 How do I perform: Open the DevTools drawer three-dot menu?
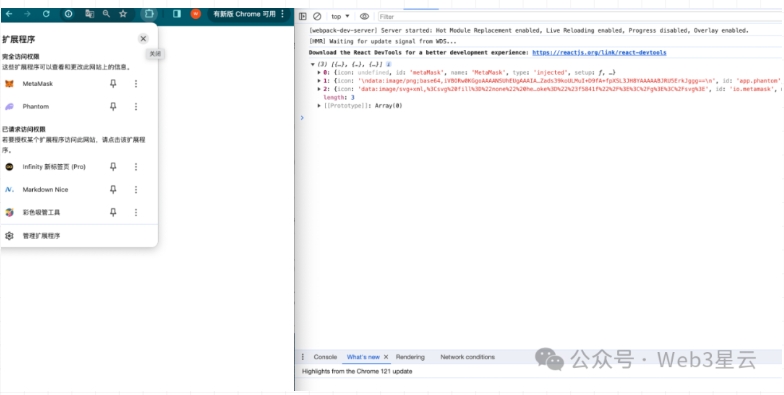pyautogui.click(x=302, y=357)
